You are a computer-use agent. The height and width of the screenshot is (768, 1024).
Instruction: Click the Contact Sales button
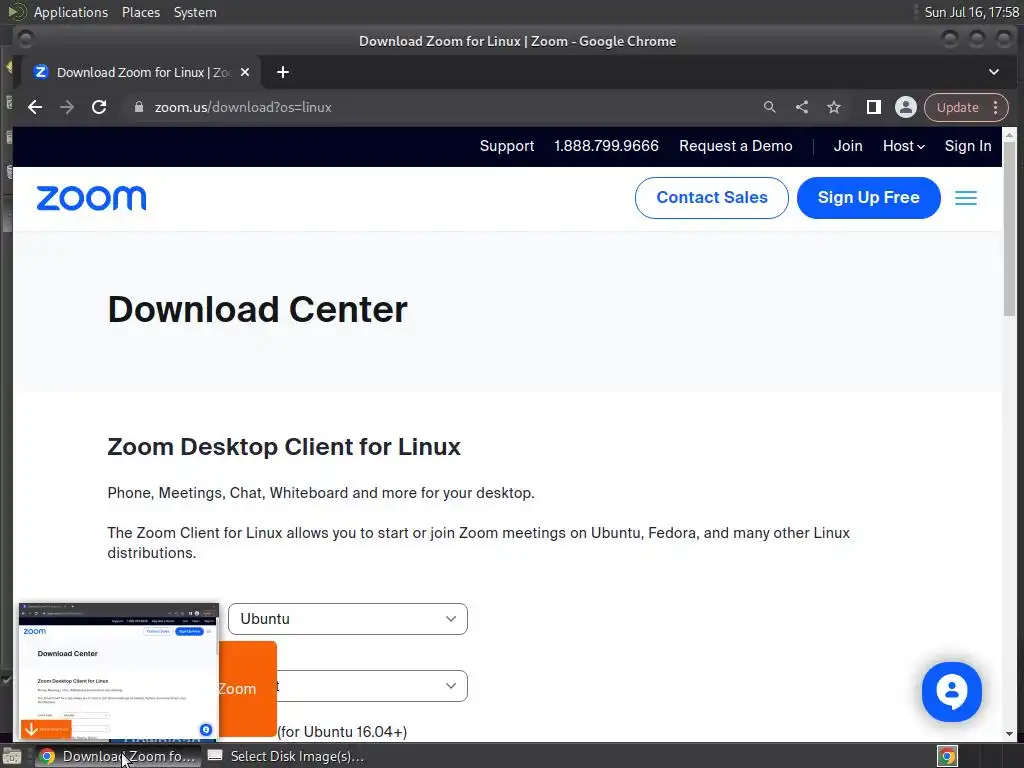pos(712,198)
